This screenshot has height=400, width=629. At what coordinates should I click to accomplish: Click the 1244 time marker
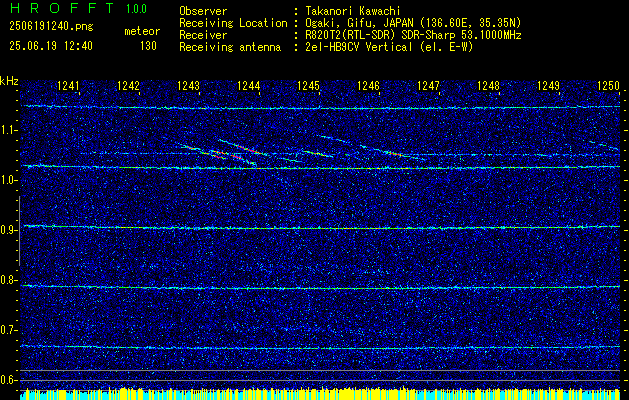click(248, 85)
